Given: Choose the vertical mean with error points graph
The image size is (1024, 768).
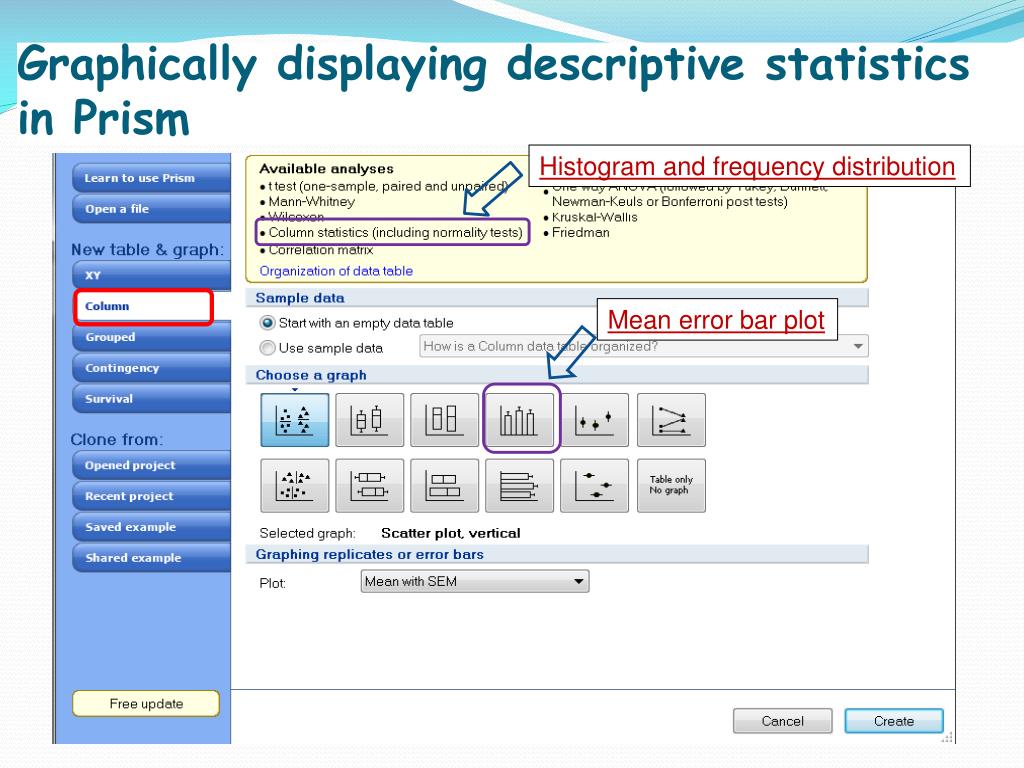Looking at the screenshot, I should click(x=595, y=420).
